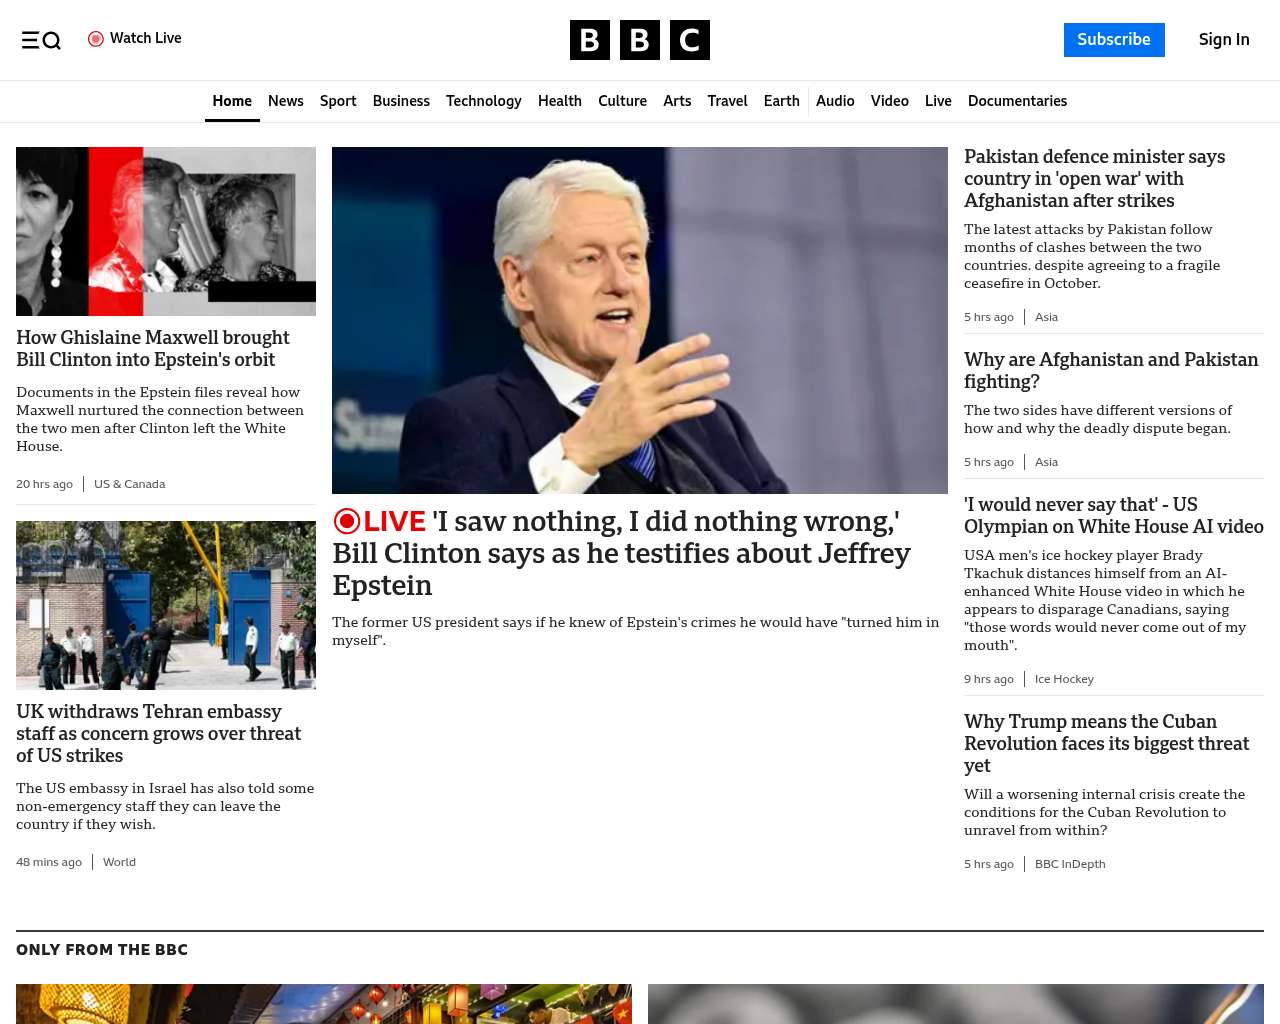
Task: Open 'Why are Afghanistan and Pakistan fighting?' article
Action: [x=1110, y=370]
